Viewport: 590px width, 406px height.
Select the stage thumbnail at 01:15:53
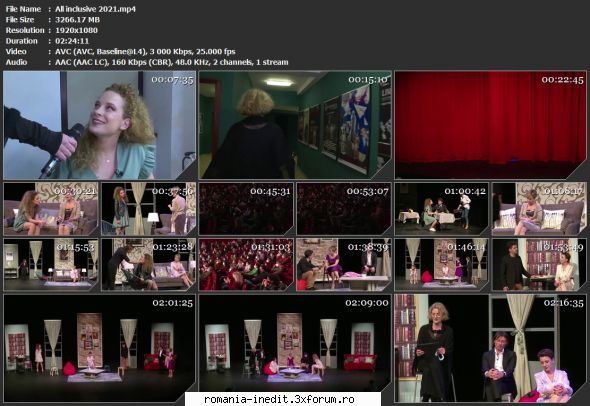click(51, 265)
